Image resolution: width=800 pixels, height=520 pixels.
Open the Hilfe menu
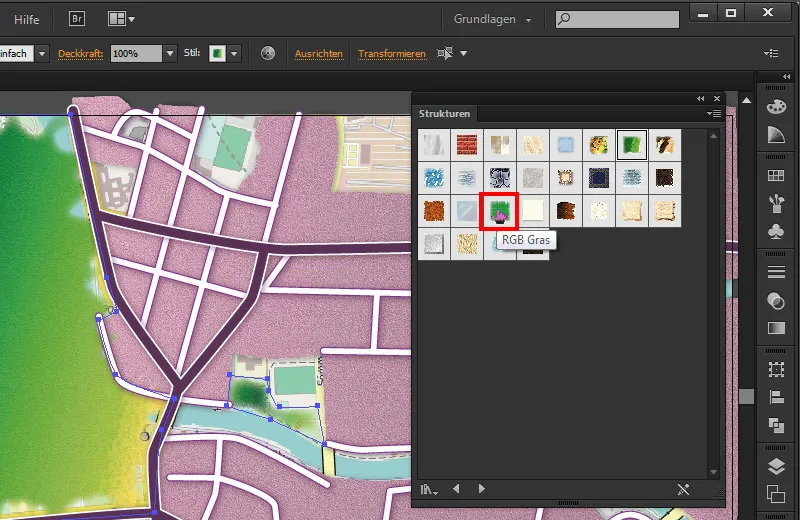coord(27,19)
